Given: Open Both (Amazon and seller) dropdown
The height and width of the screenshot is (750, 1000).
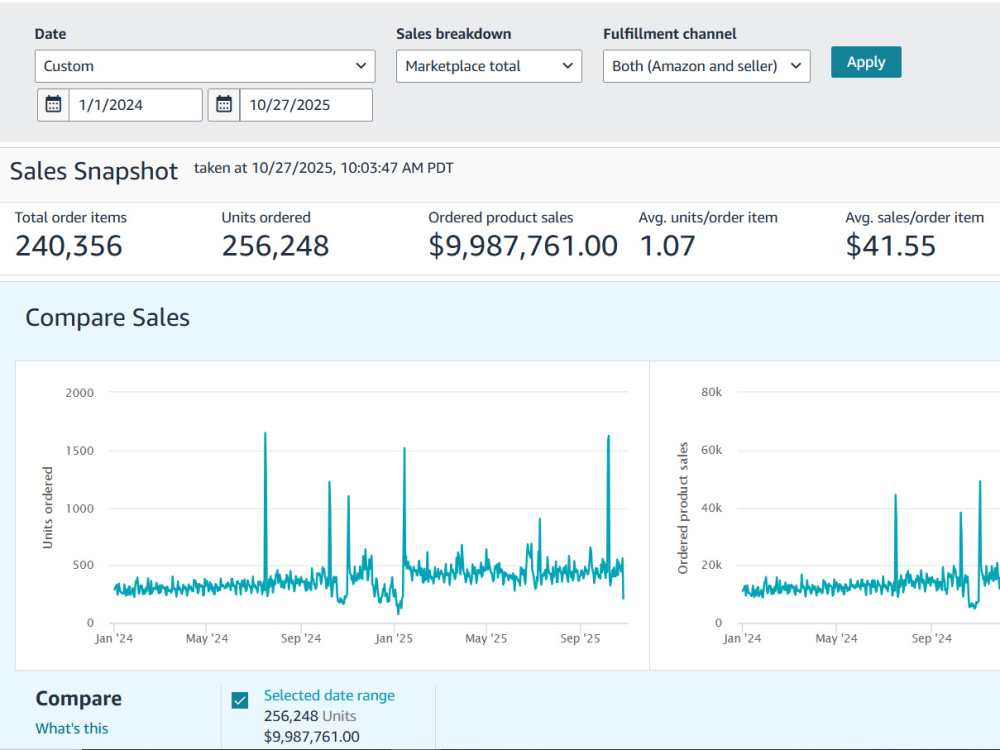Looking at the screenshot, I should 707,66.
